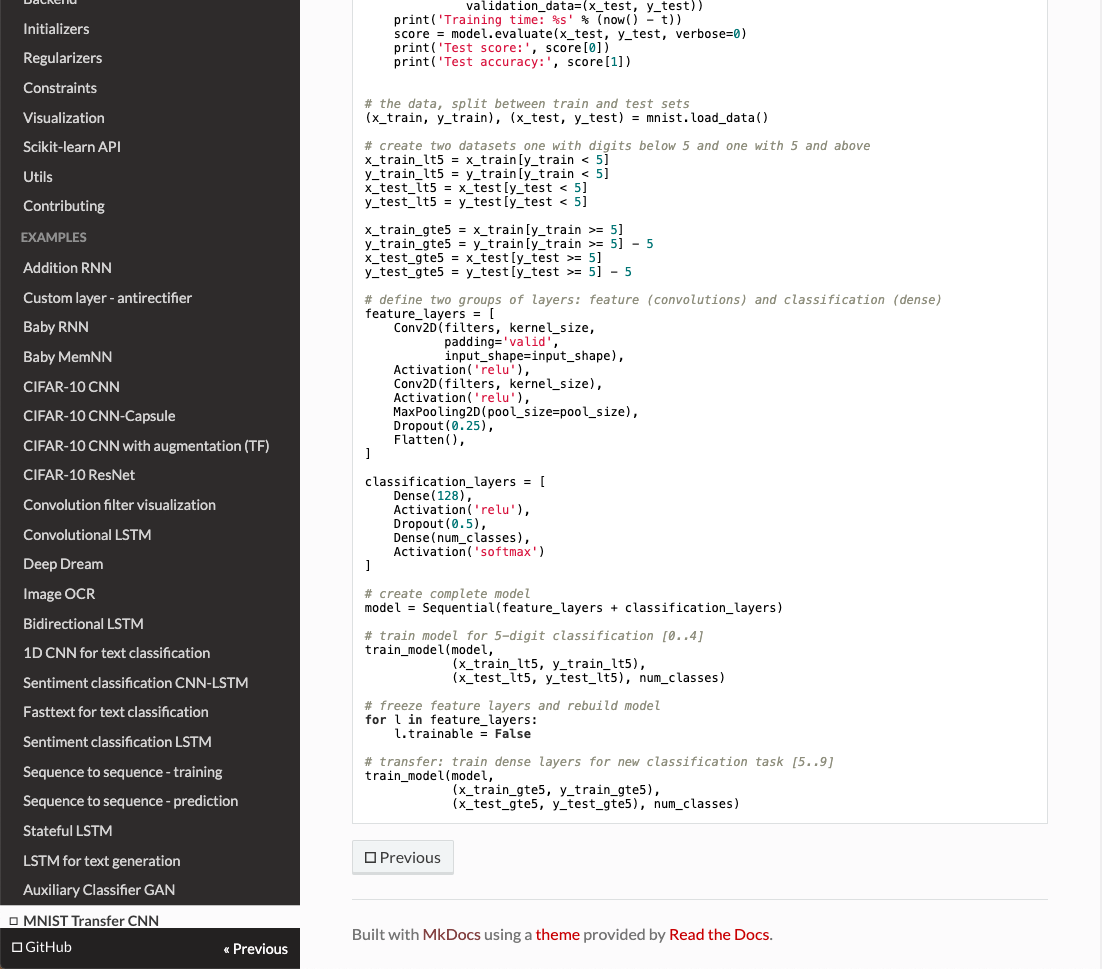Click « Previous in the bottom bar
1102x969 pixels.
point(255,948)
